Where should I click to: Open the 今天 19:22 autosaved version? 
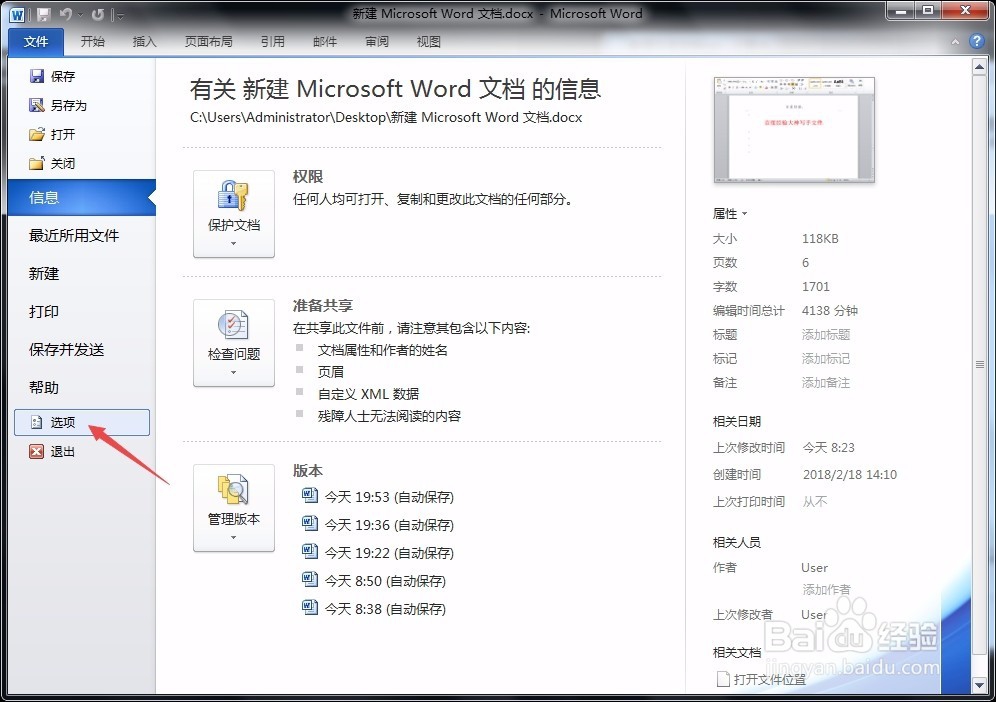378,553
